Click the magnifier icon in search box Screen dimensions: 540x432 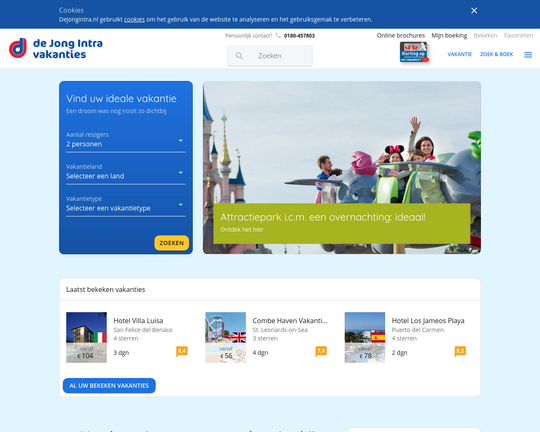pos(239,56)
